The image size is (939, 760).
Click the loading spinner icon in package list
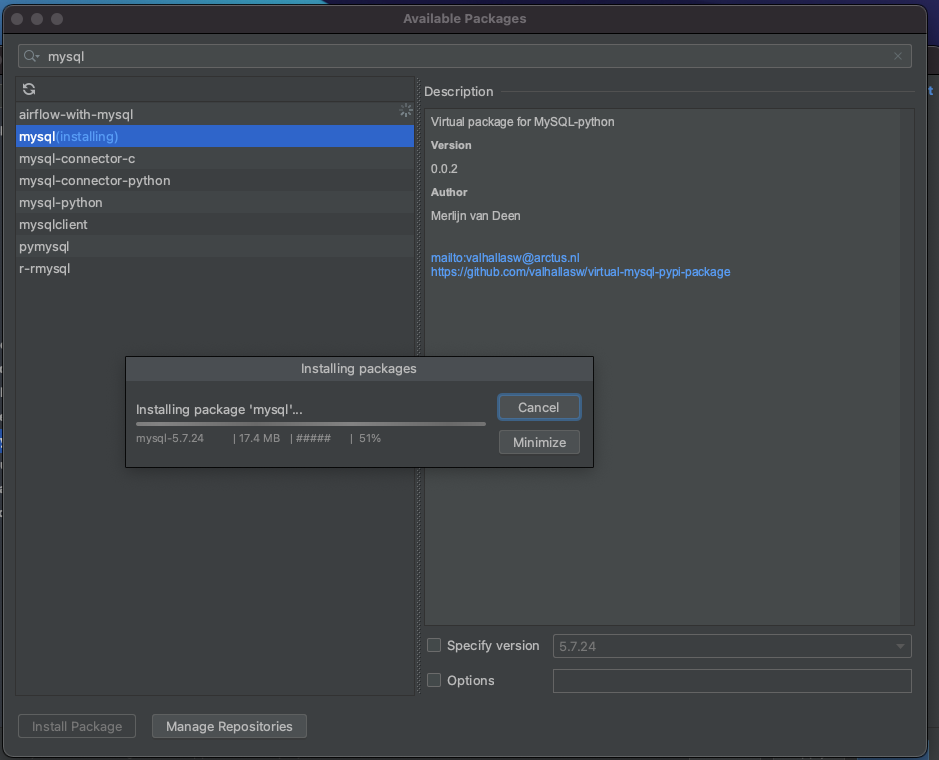(405, 110)
